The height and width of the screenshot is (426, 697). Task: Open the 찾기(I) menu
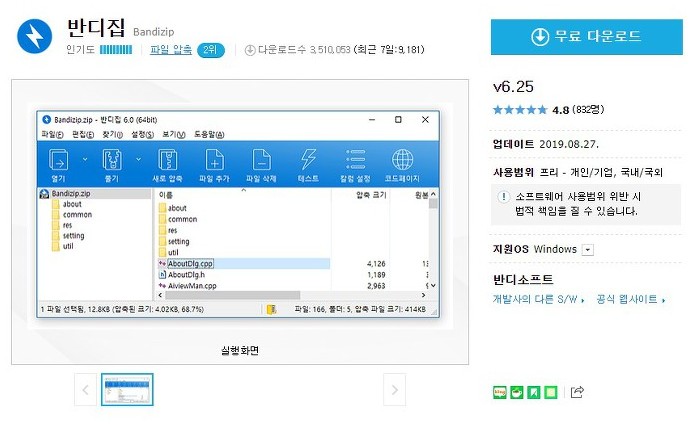[x=112, y=134]
